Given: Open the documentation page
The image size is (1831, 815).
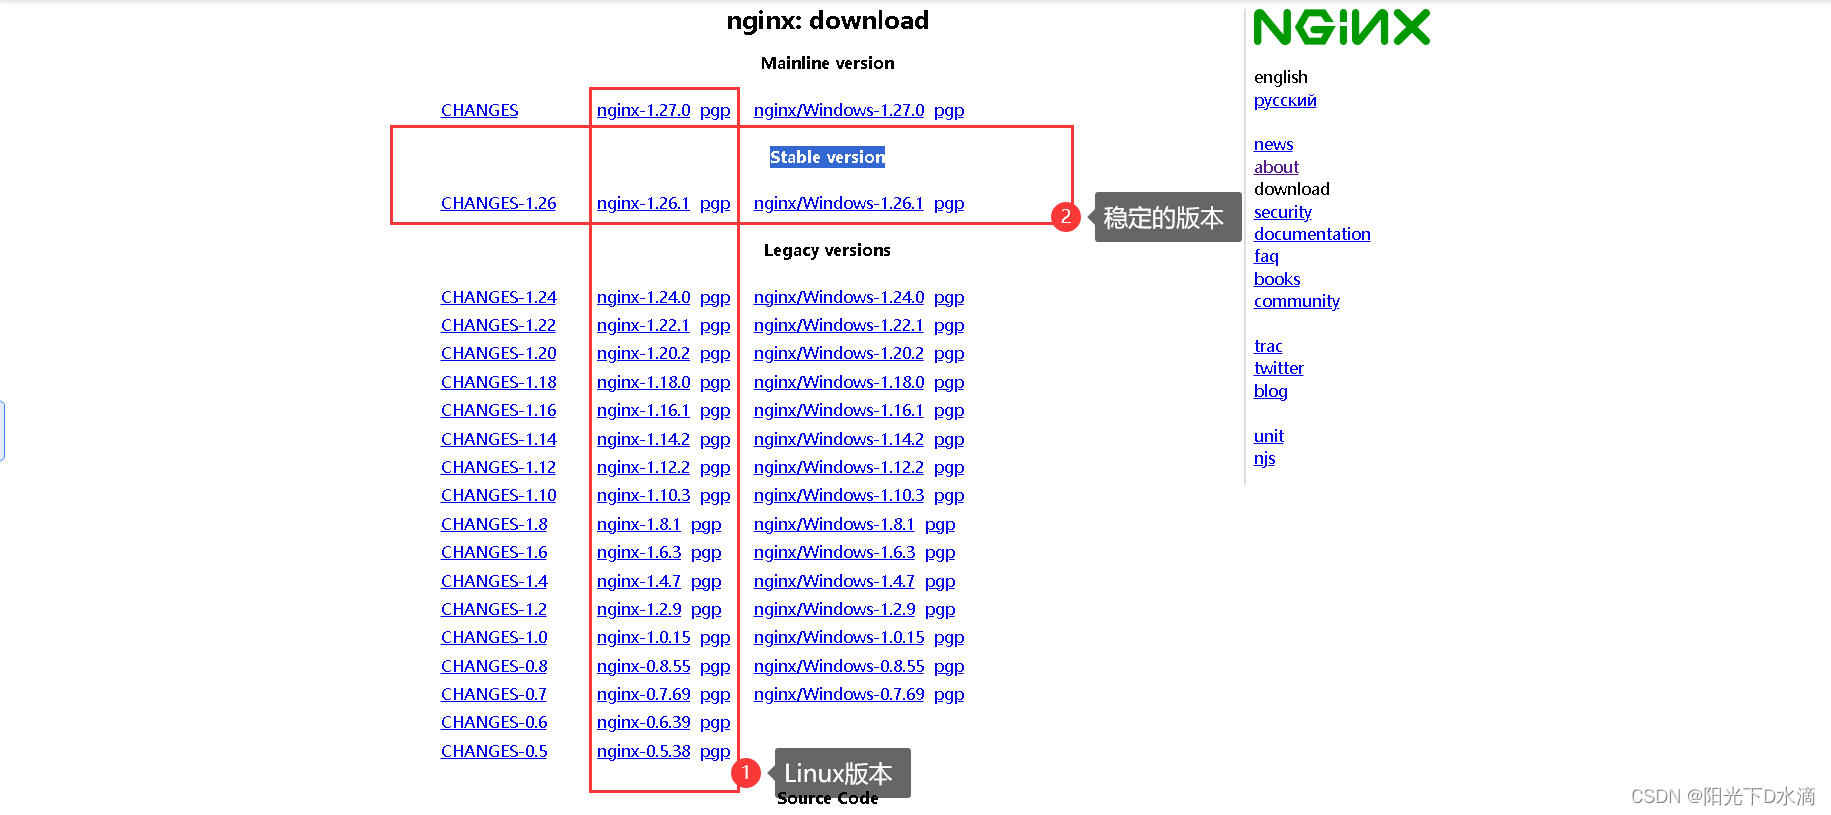Looking at the screenshot, I should [x=1312, y=234].
